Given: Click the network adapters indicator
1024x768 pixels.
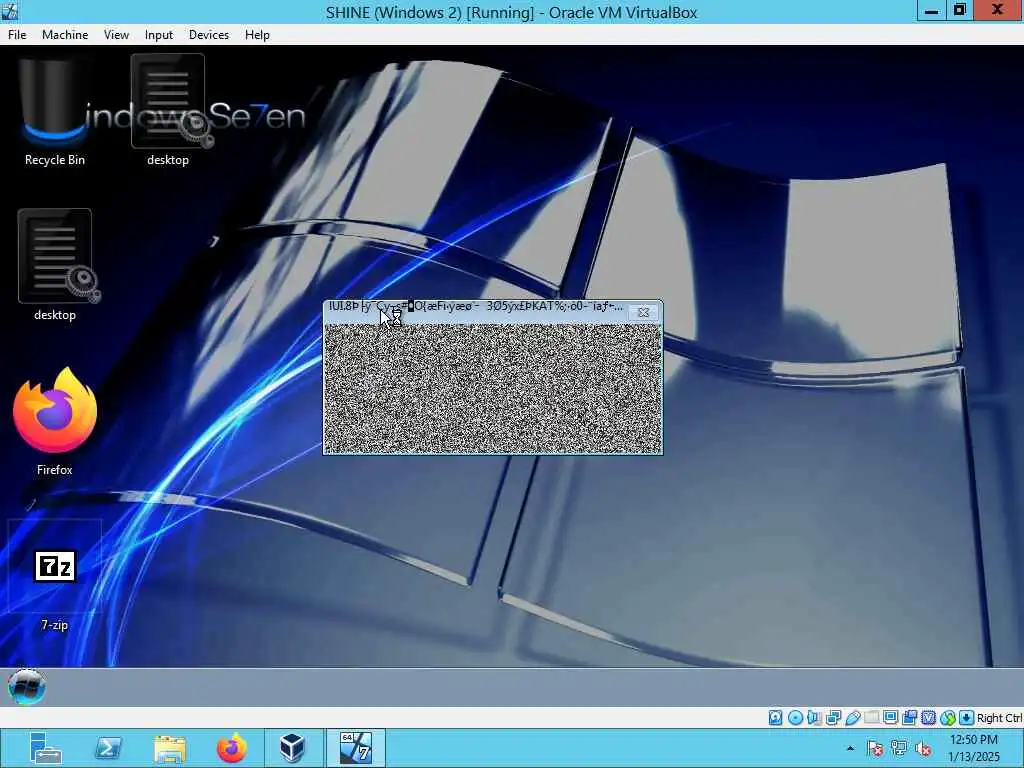Looking at the screenshot, I should click(x=833, y=718).
